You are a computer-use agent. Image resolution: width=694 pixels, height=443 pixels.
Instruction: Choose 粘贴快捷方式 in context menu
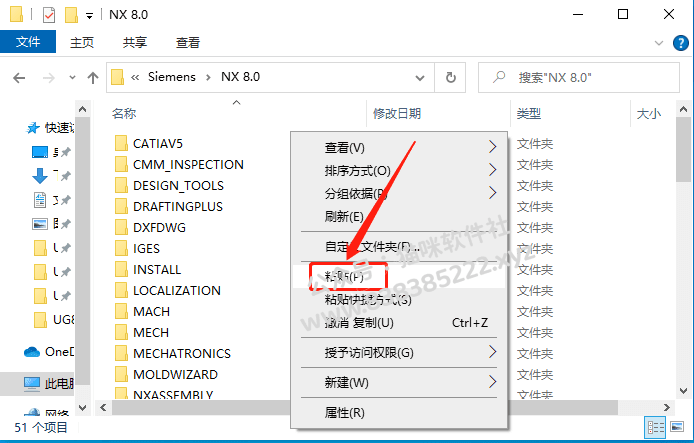(x=399, y=300)
